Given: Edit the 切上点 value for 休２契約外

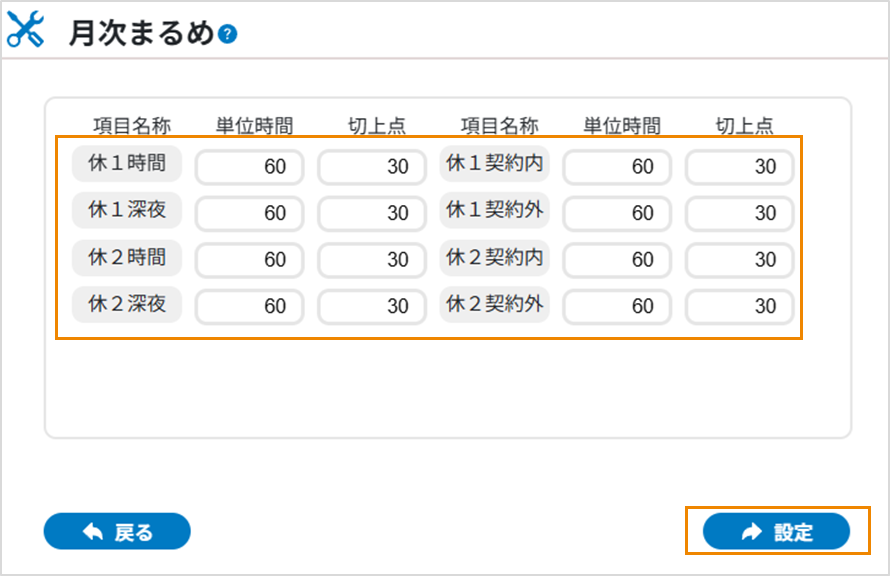Looking at the screenshot, I should pos(739,306).
